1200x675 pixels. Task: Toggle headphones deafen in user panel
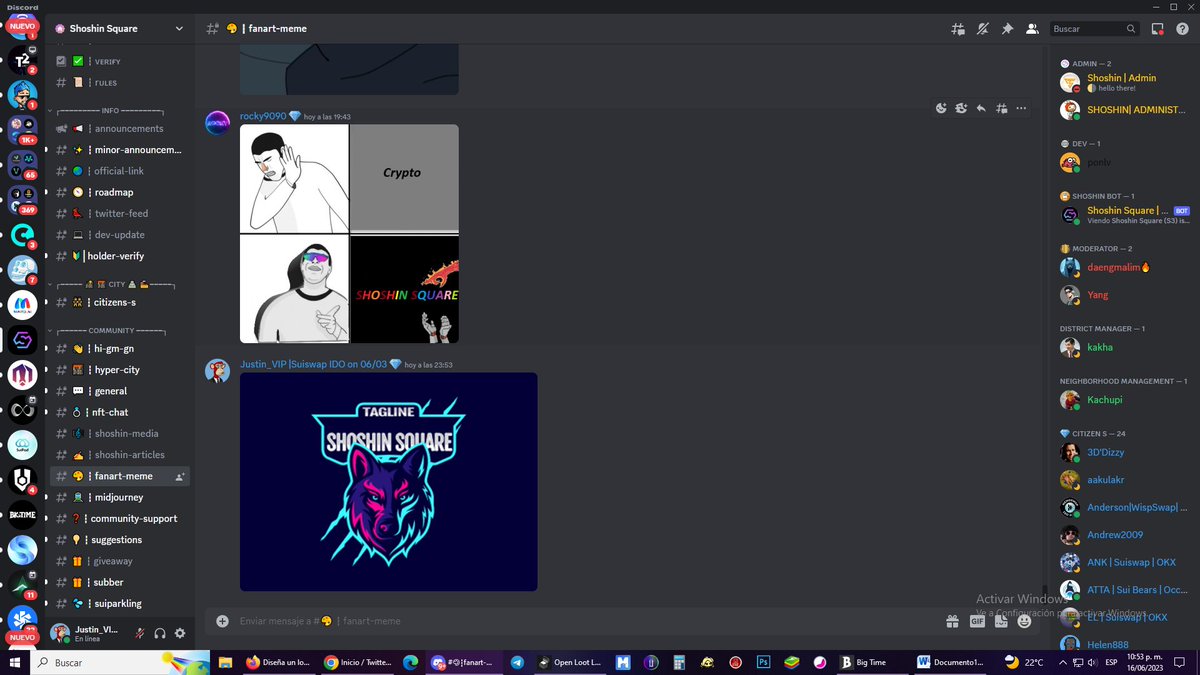pyautogui.click(x=160, y=633)
